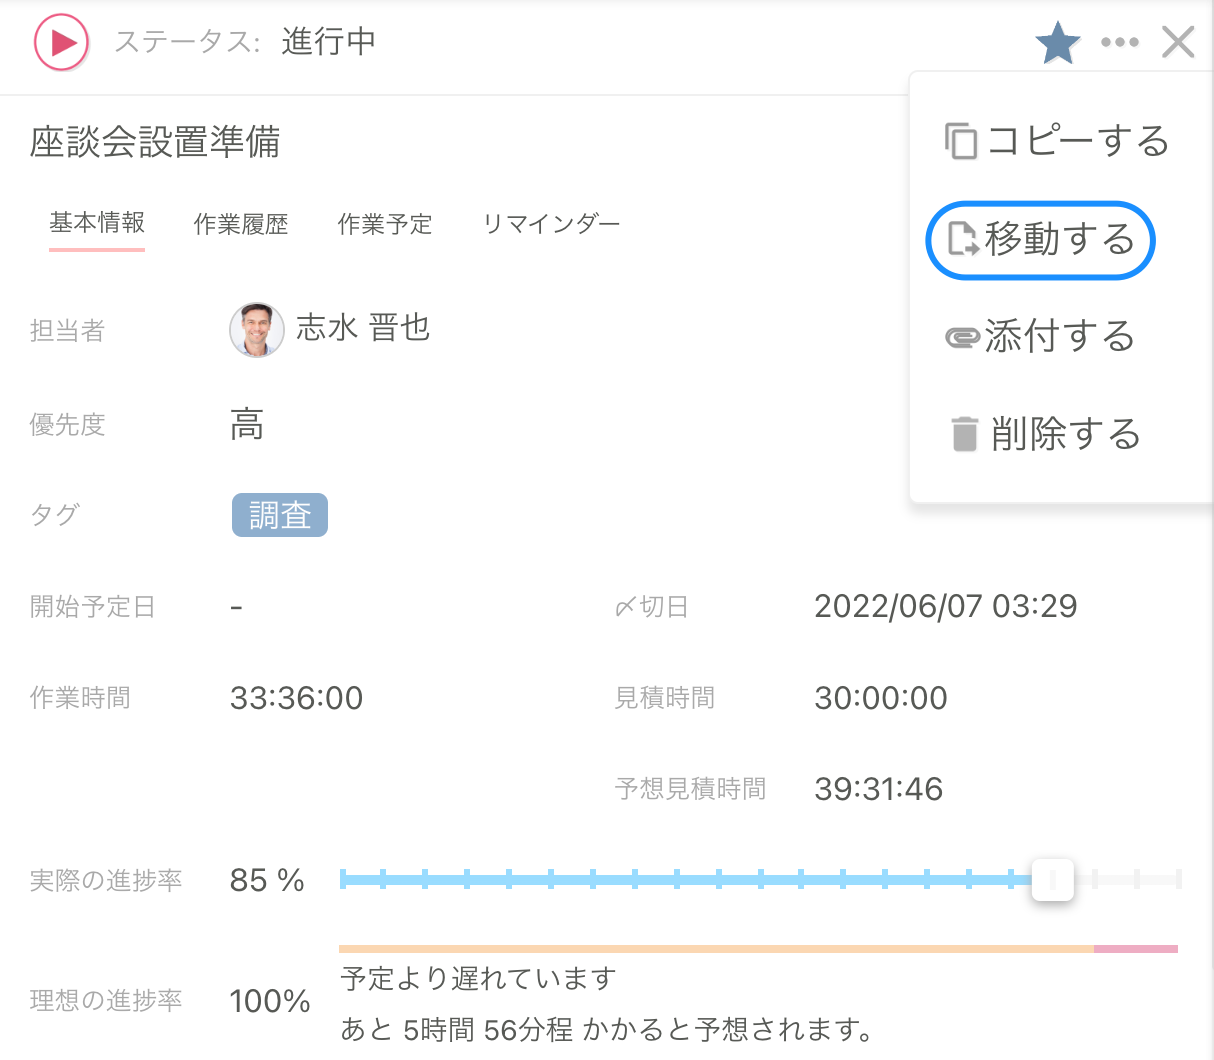Click the 進行中 status label
The image size is (1214, 1060).
tap(328, 42)
